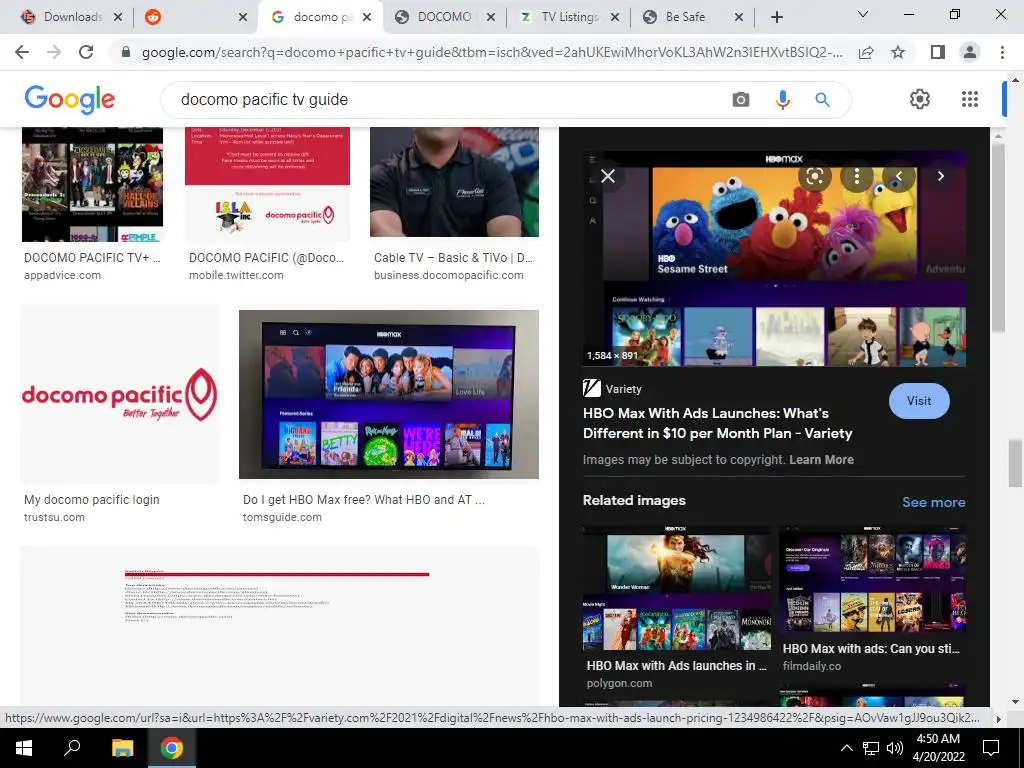Click the browser forward arrow
This screenshot has height=768, width=1024.
click(x=54, y=52)
